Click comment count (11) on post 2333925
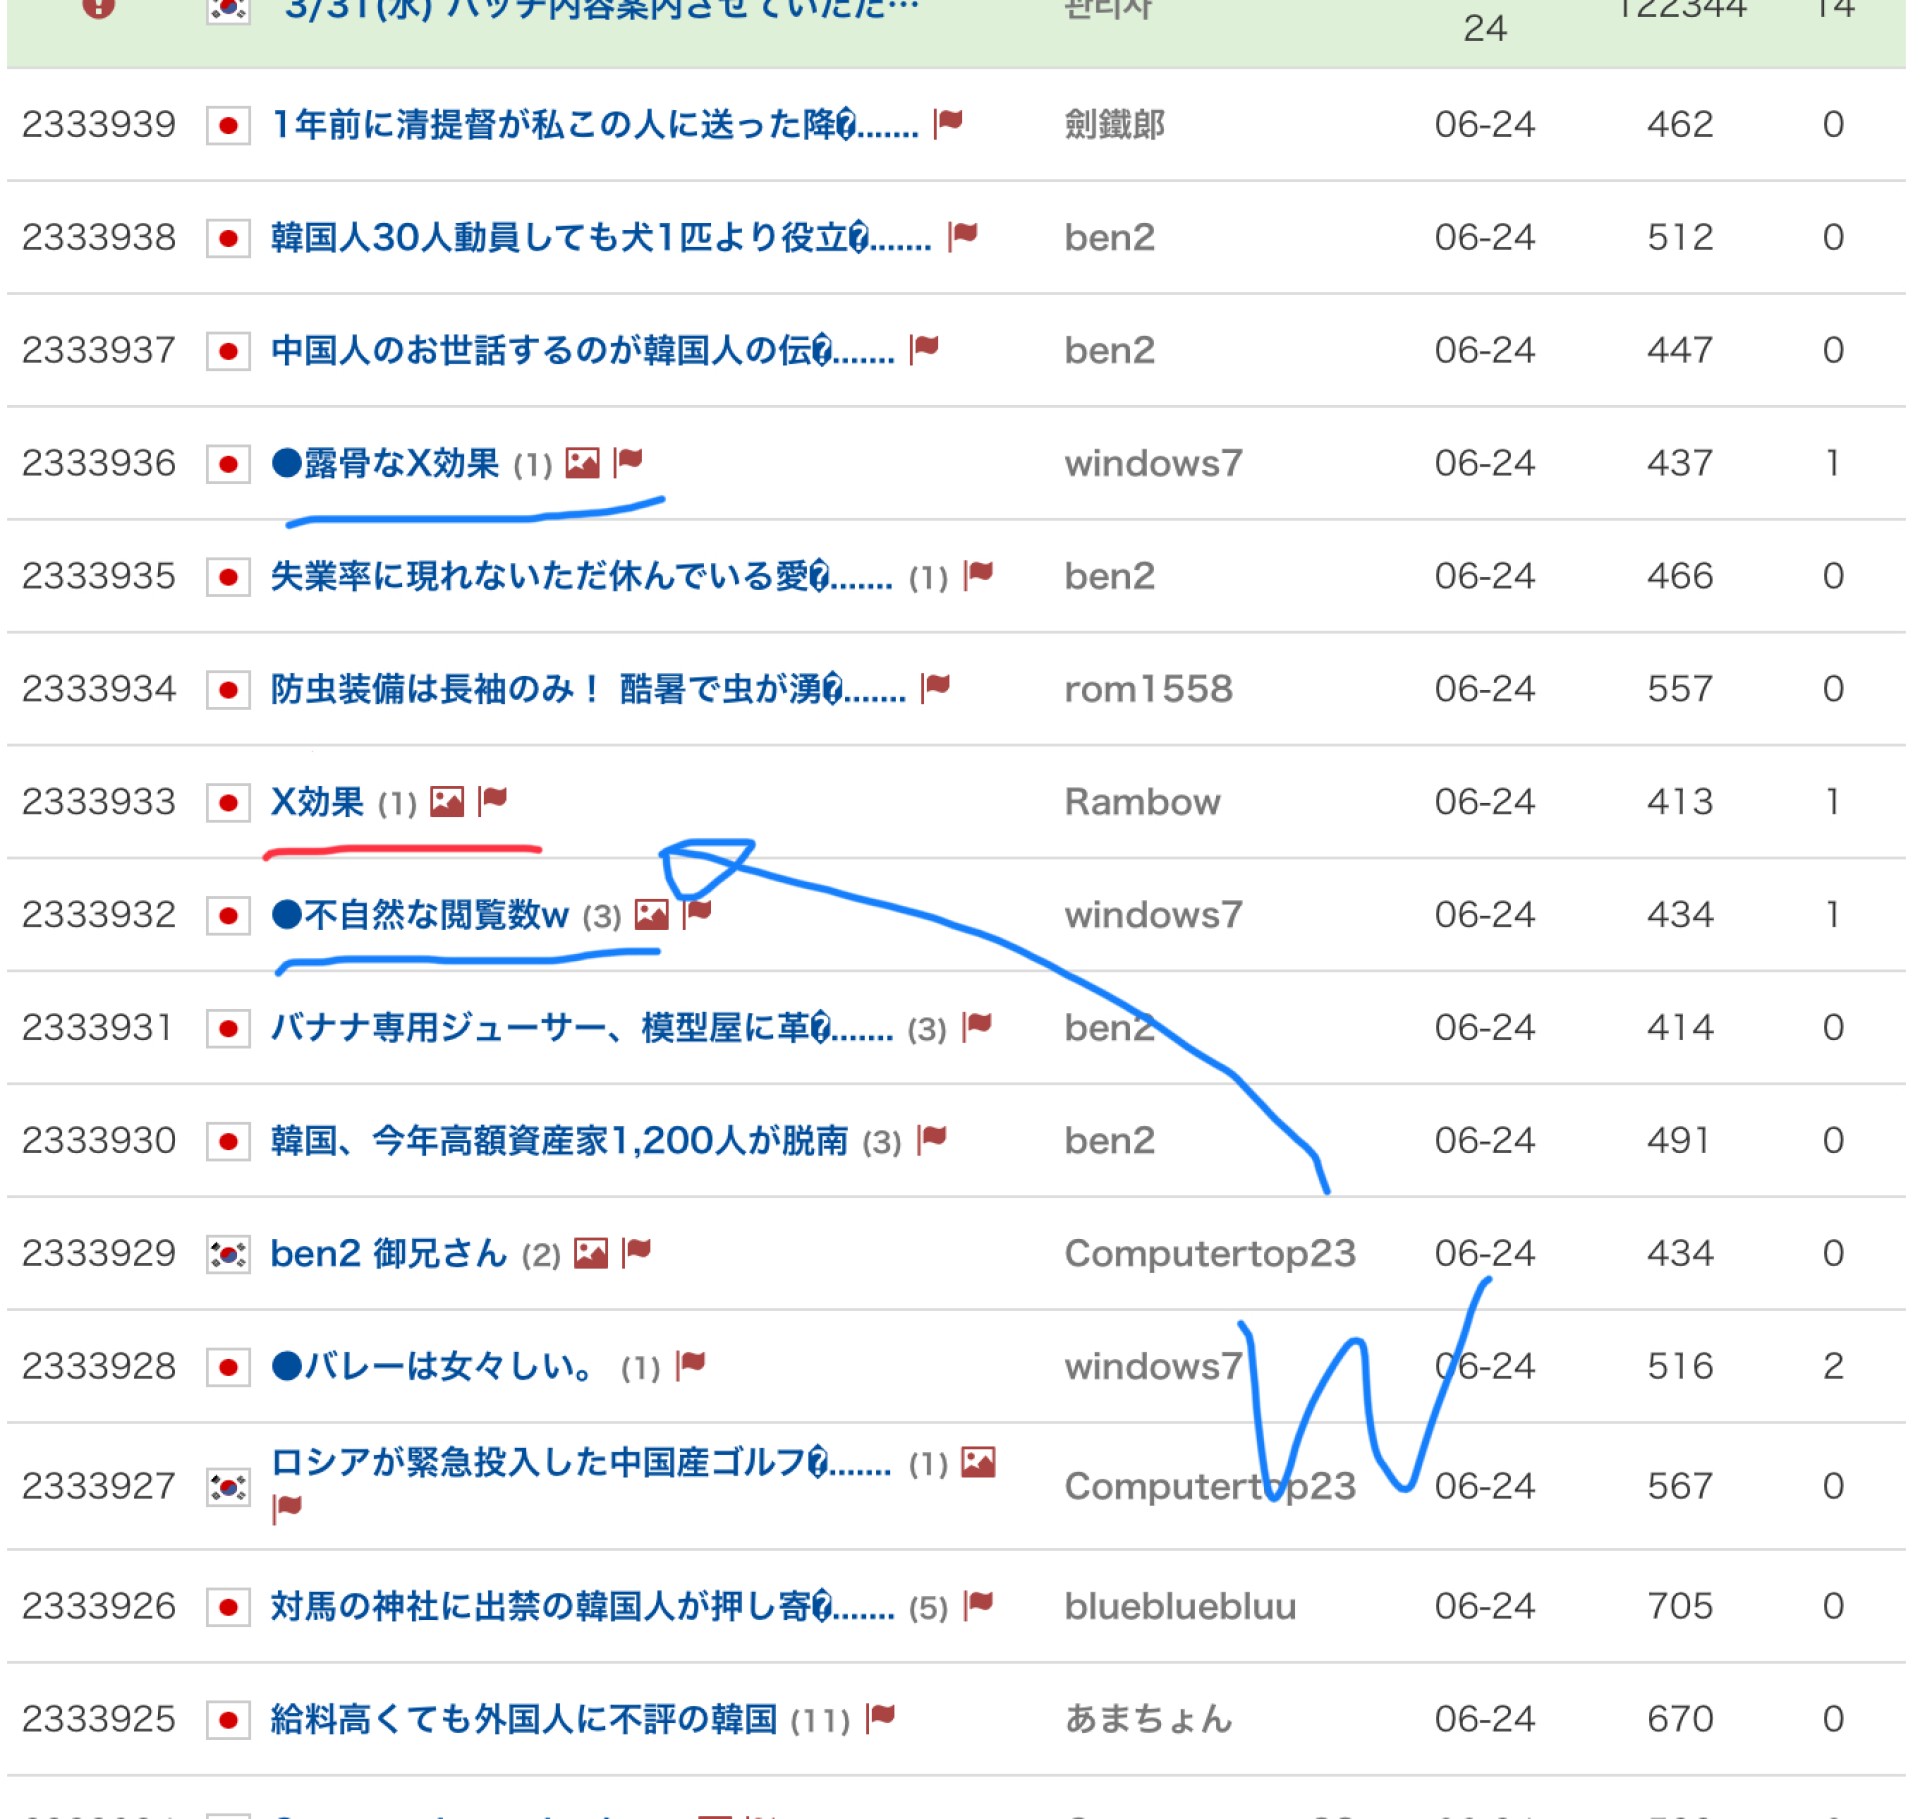Screen dimensions: 1920x1819 [820, 1722]
